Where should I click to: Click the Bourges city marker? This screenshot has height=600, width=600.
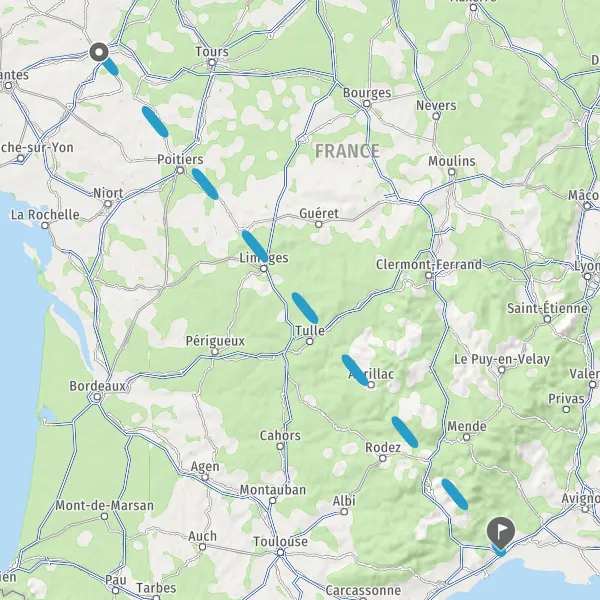pos(367,103)
